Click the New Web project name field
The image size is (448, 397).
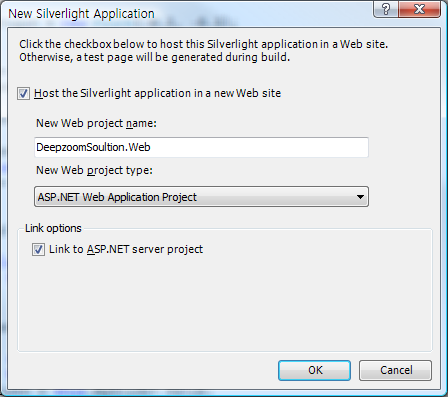click(x=201, y=147)
